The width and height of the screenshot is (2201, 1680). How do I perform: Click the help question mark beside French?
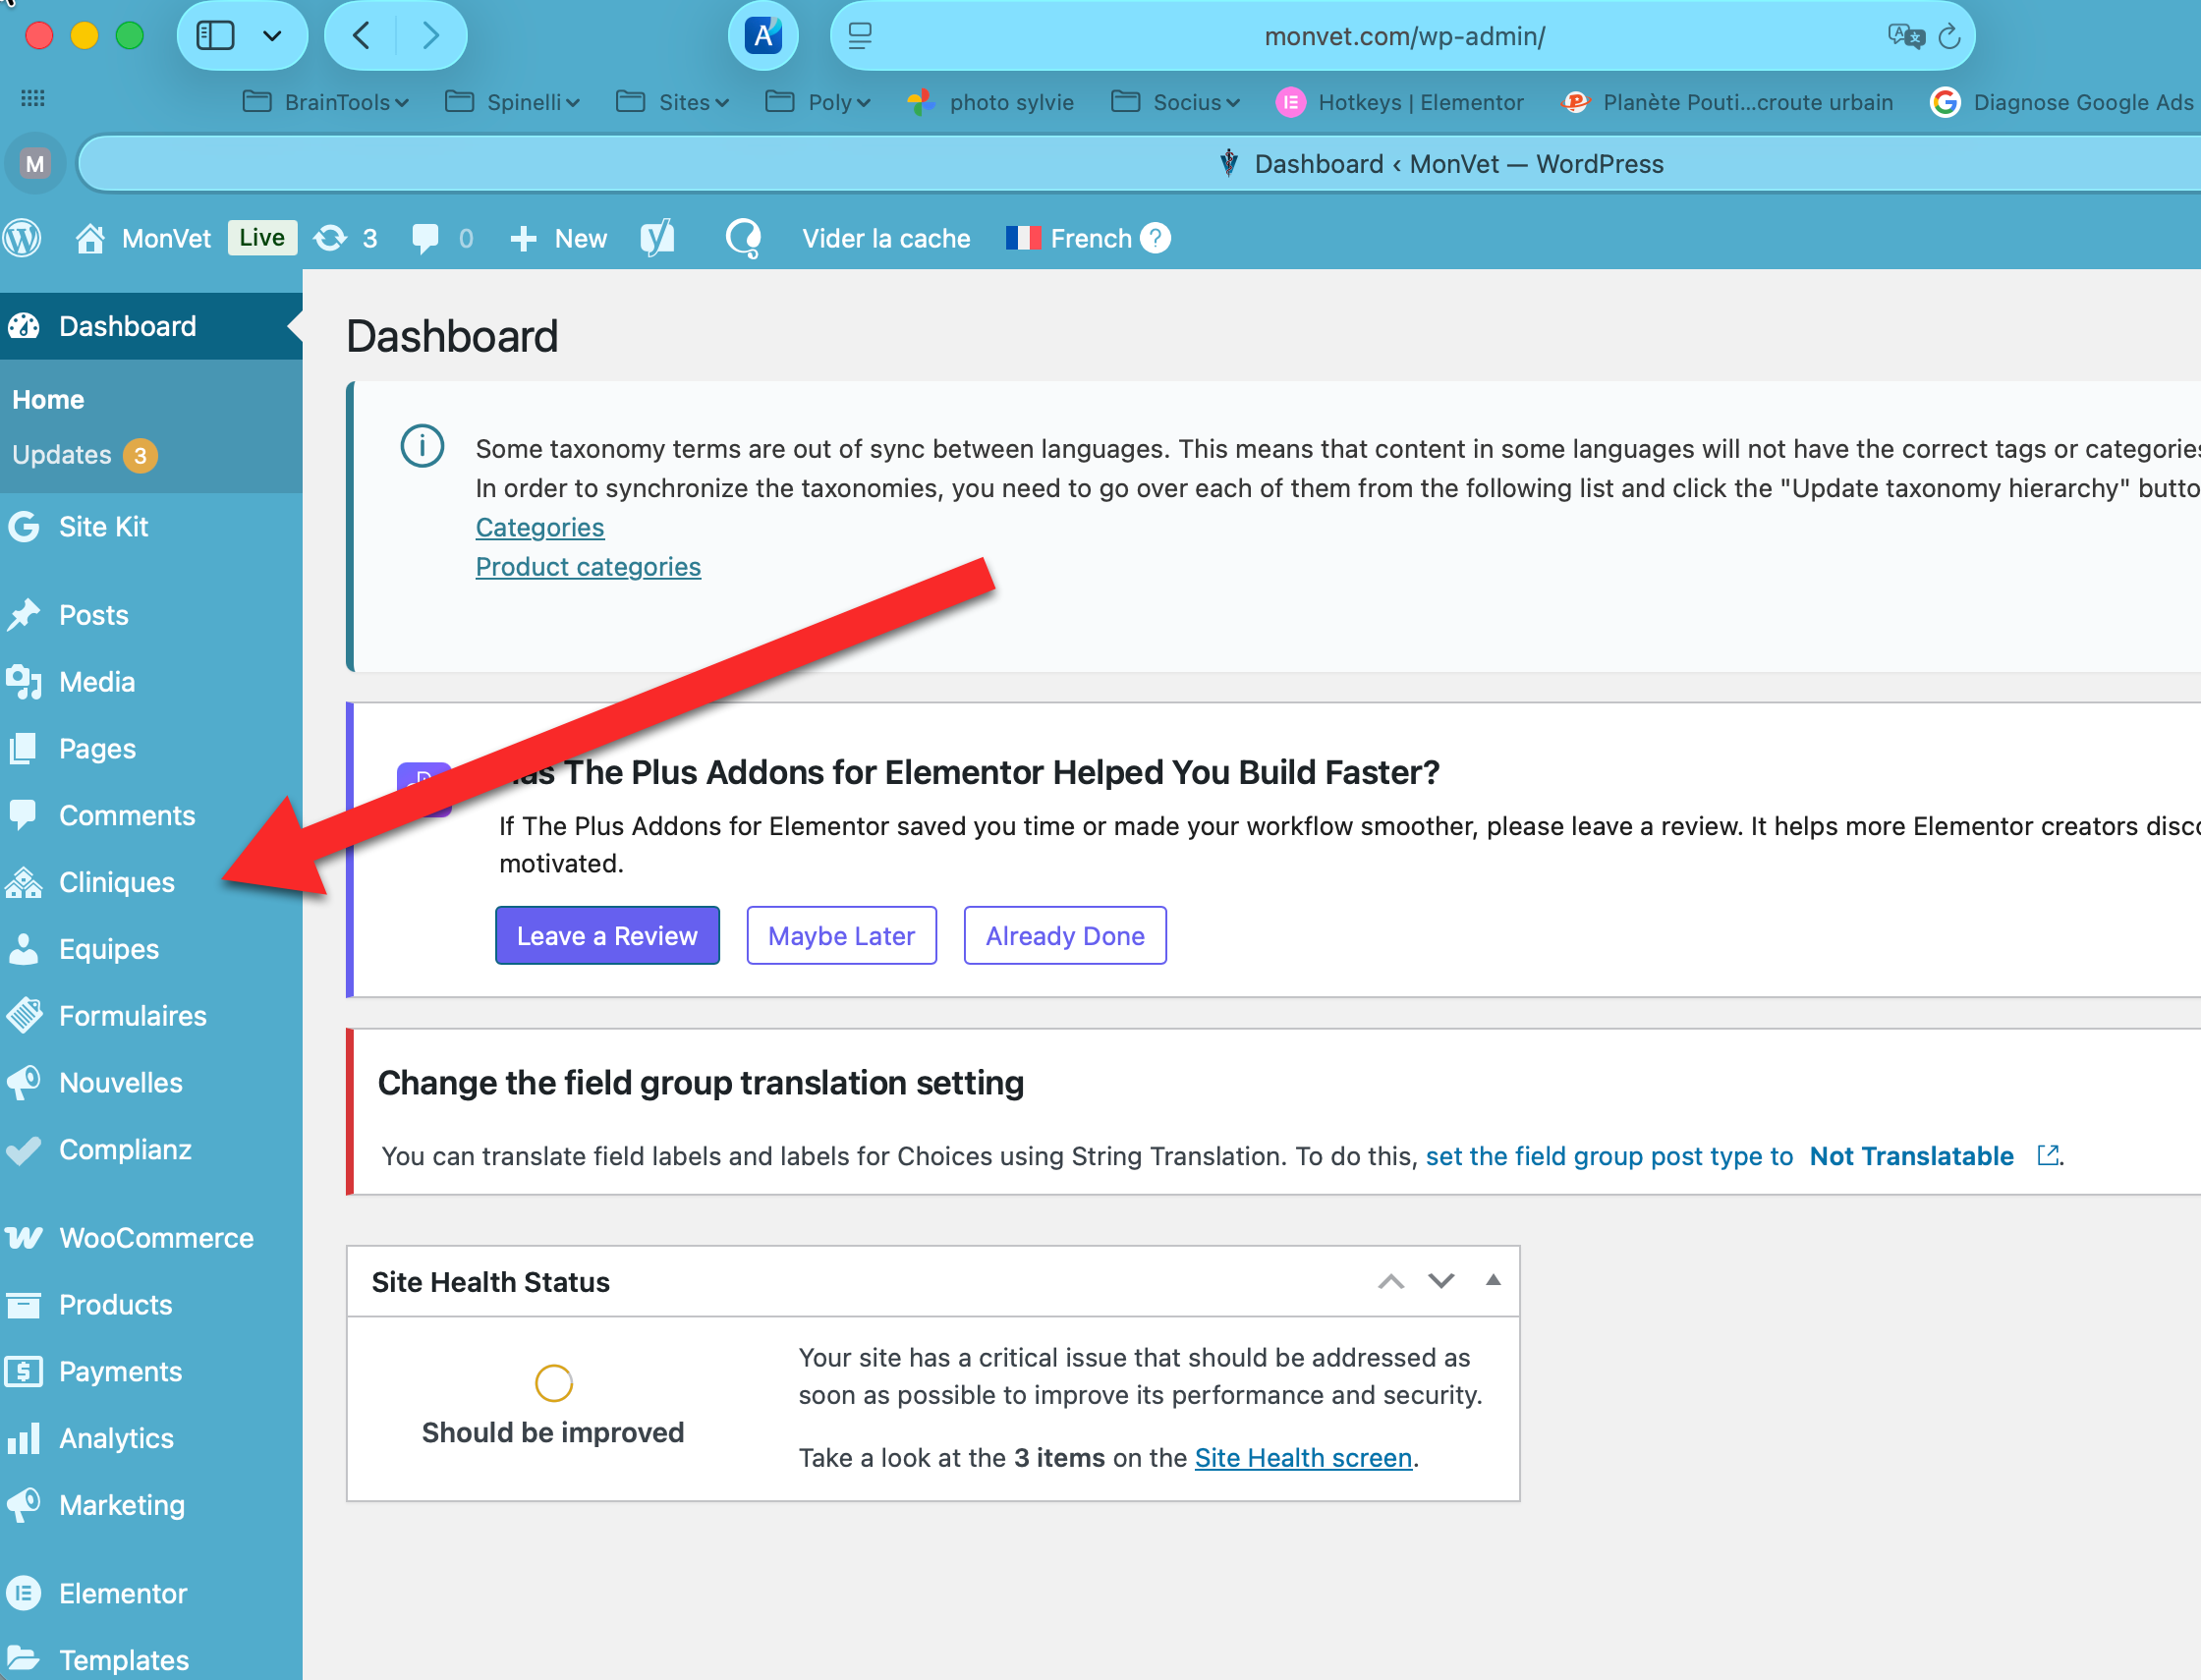pos(1155,238)
